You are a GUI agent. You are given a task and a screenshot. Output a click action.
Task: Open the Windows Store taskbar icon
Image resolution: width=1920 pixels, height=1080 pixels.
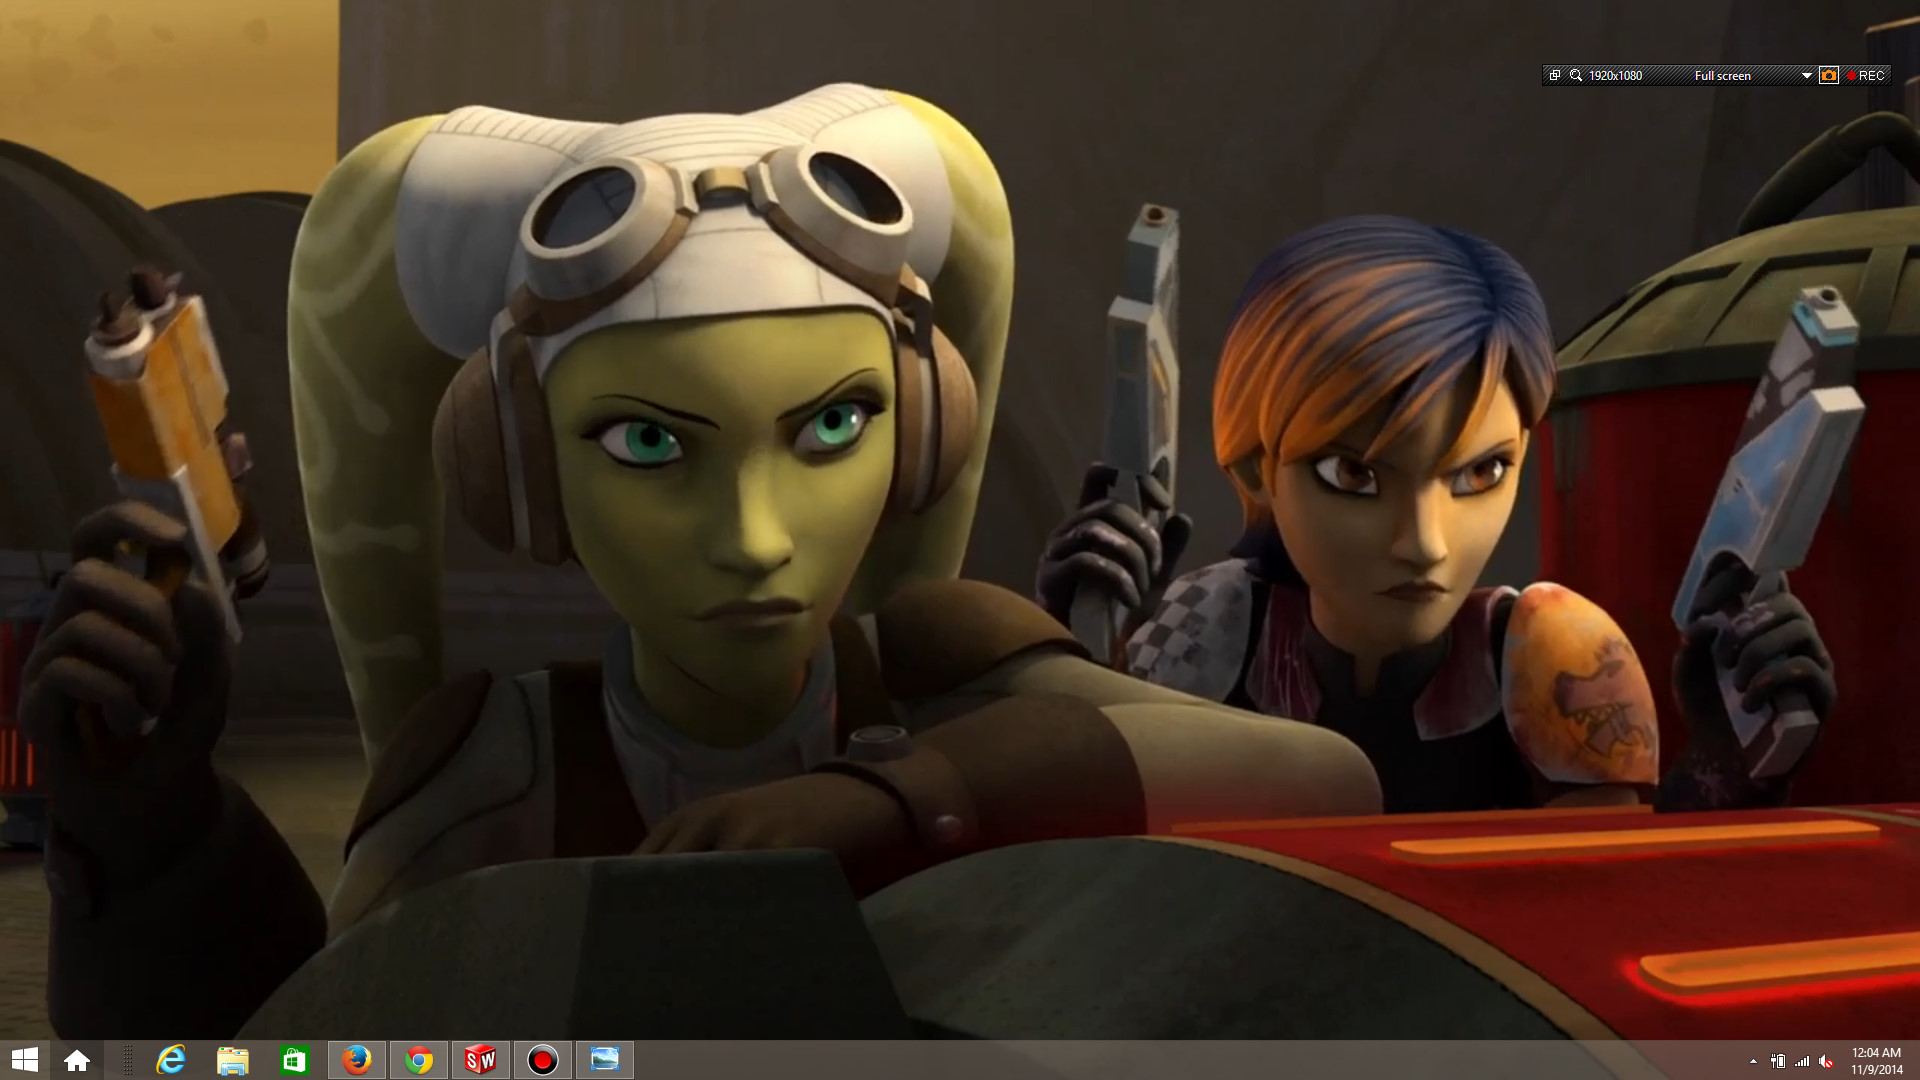point(294,1060)
